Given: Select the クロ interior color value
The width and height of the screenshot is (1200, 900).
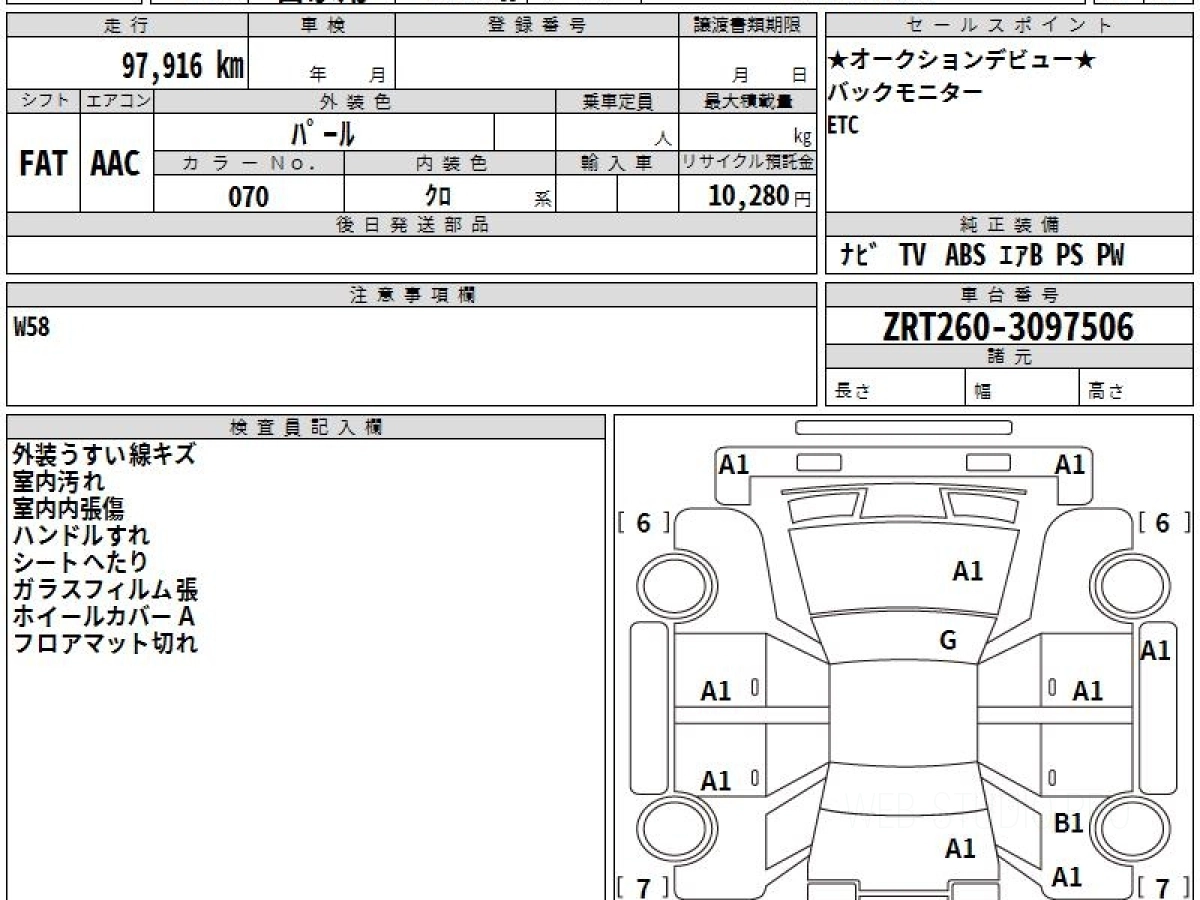Looking at the screenshot, I should pyautogui.click(x=438, y=196).
